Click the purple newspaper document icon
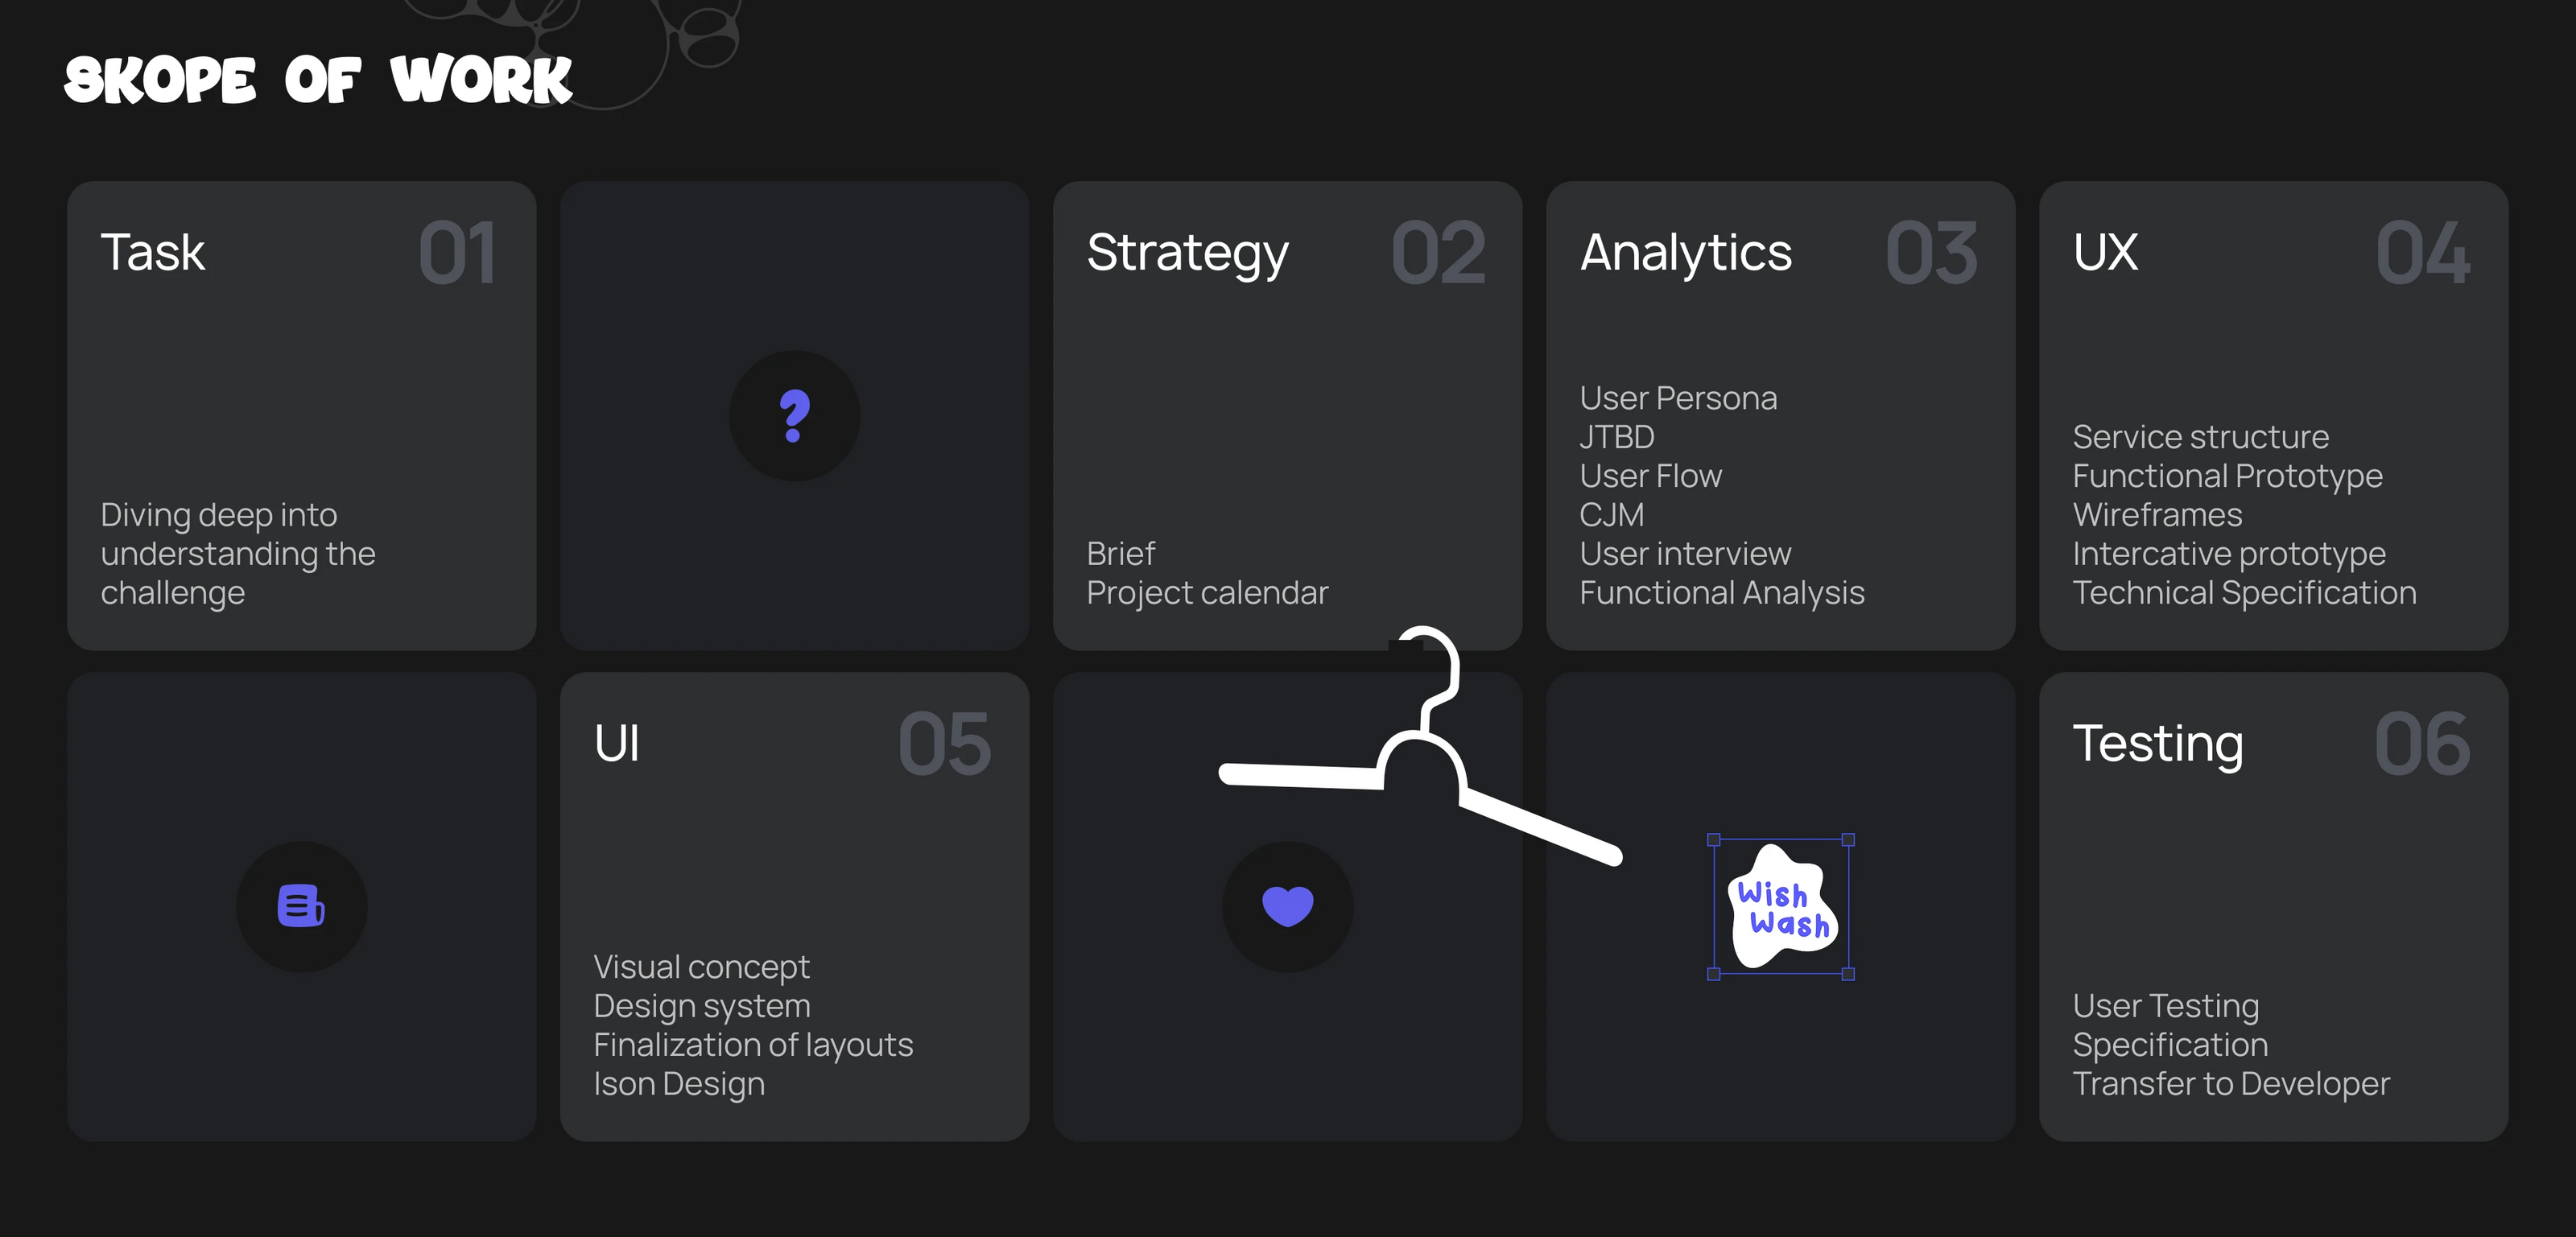Image resolution: width=2576 pixels, height=1237 pixels. (x=301, y=906)
